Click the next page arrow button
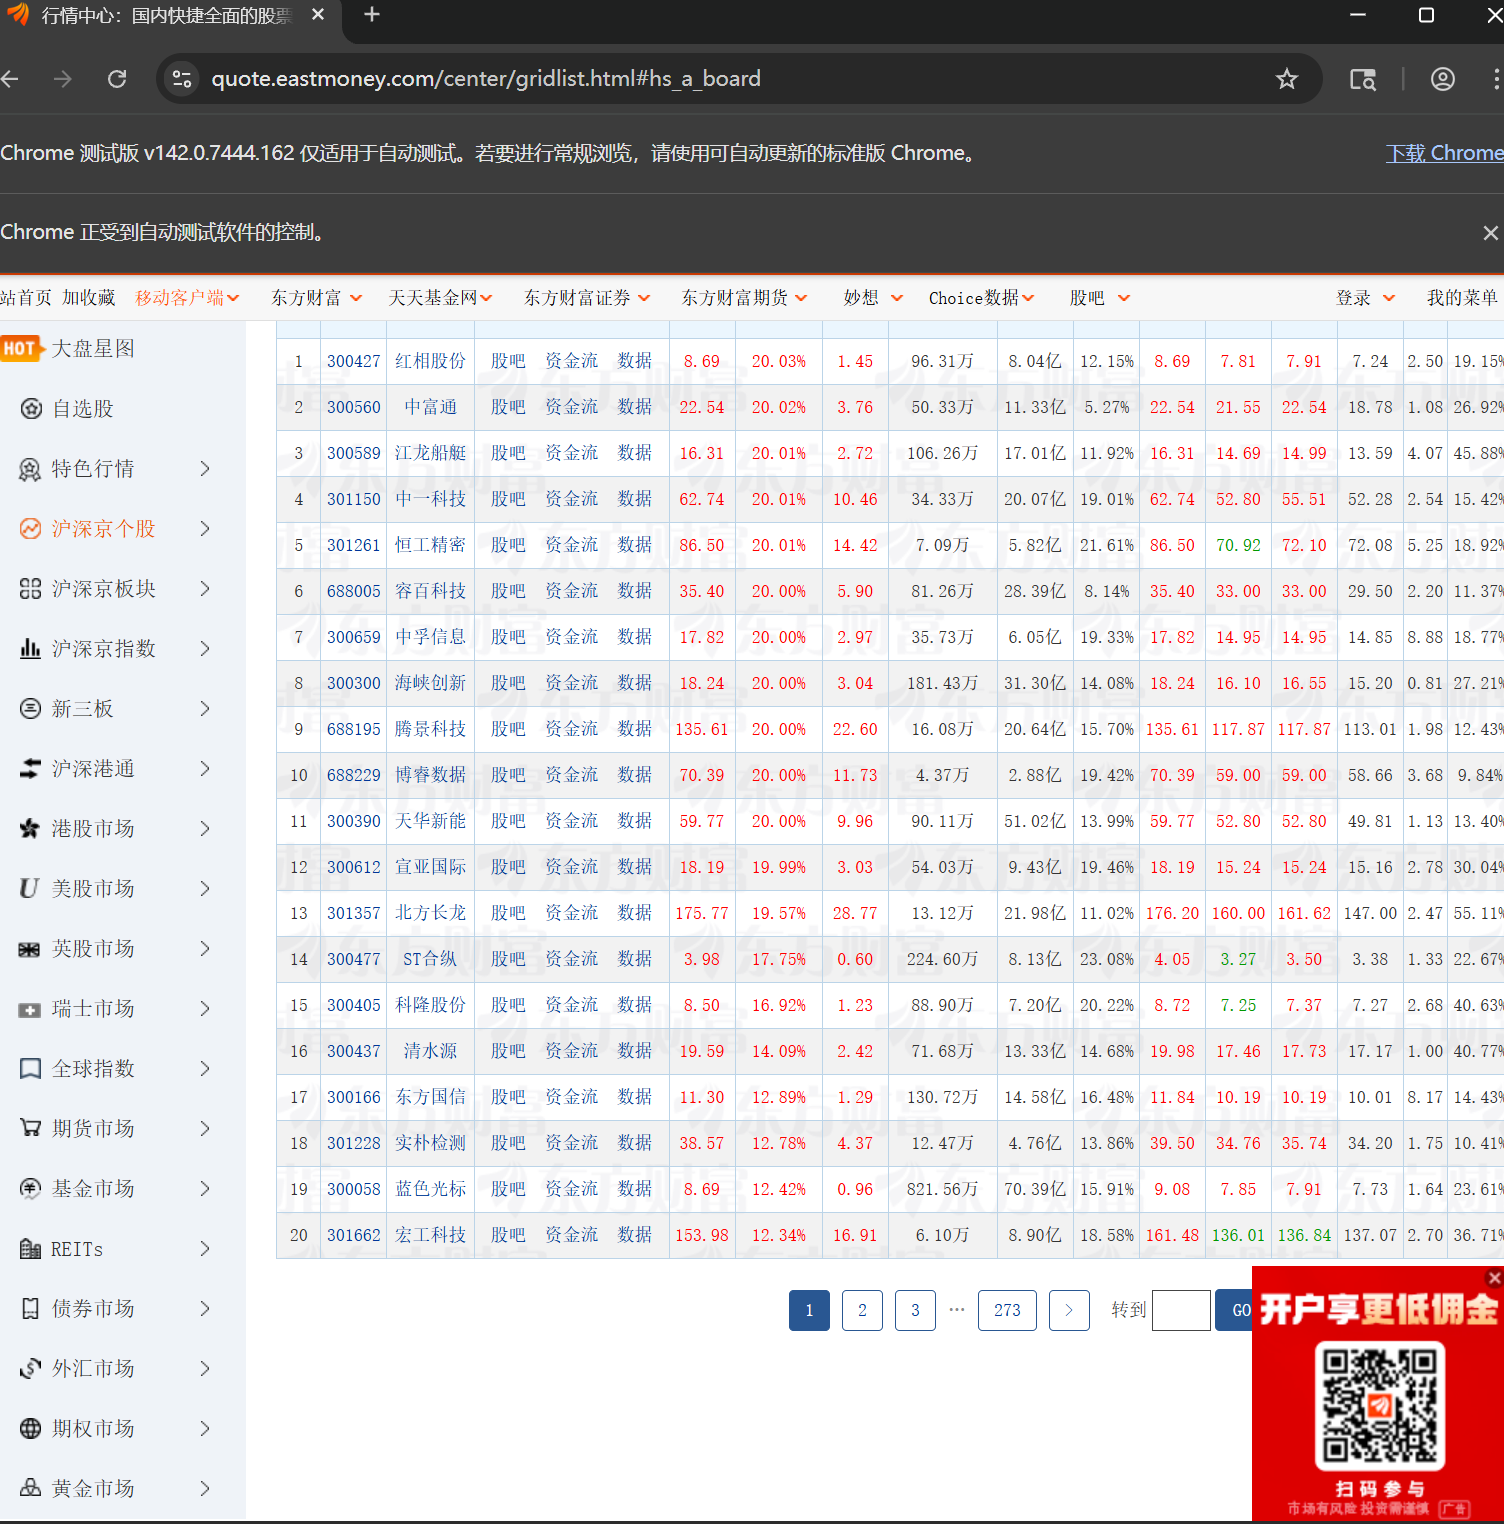This screenshot has width=1504, height=1524. point(1069,1310)
